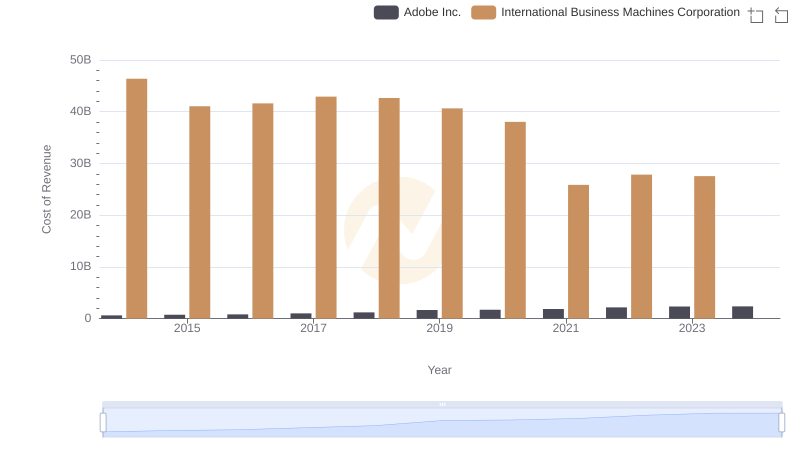This screenshot has width=800, height=461.
Task: Click the Year axis title
Action: point(439,370)
